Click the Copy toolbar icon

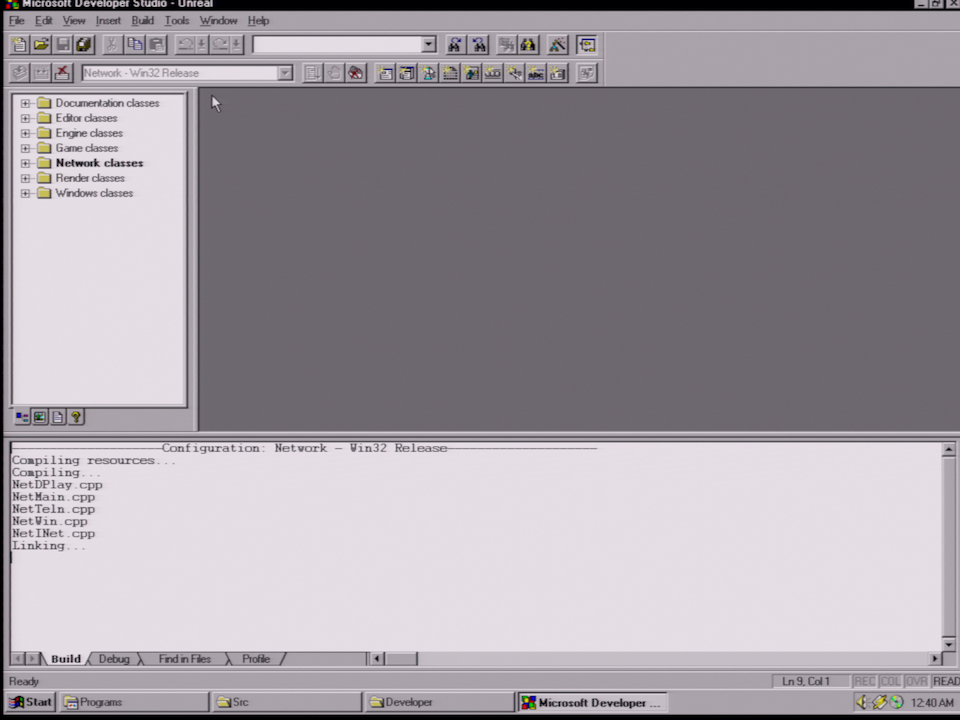(134, 45)
